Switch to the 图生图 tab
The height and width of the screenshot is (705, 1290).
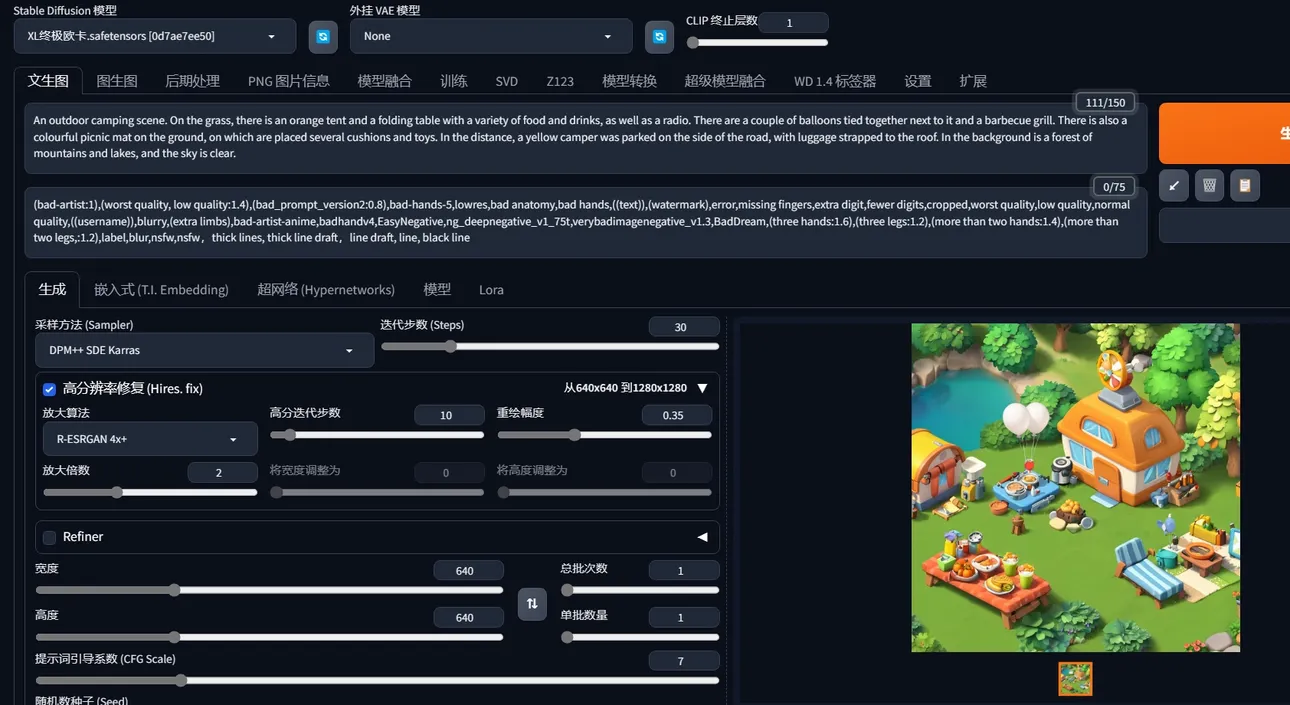(117, 81)
